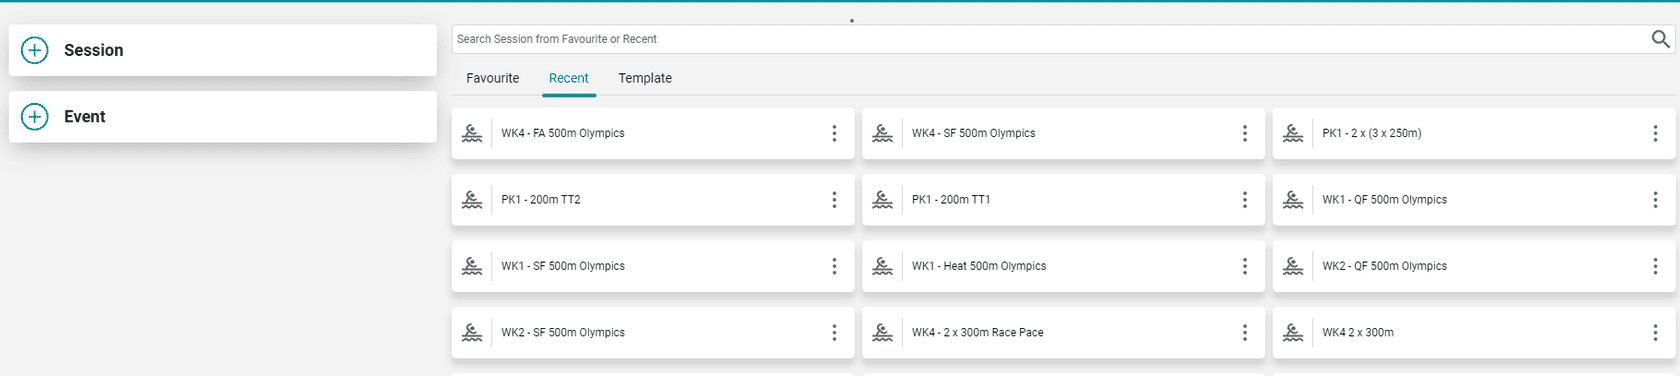The image size is (1680, 376).
Task: Select session WK4 - SF 500m Olympics
Action: click(1063, 133)
